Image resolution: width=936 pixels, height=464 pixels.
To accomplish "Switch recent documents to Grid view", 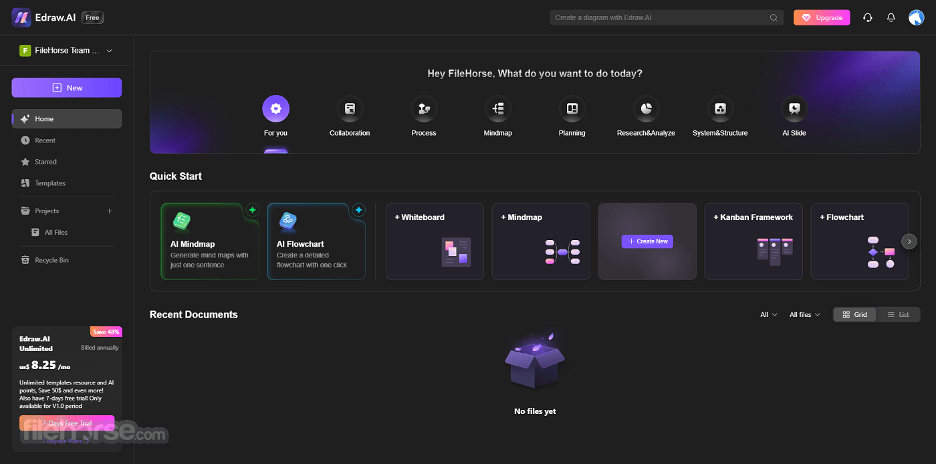I will pyautogui.click(x=855, y=315).
